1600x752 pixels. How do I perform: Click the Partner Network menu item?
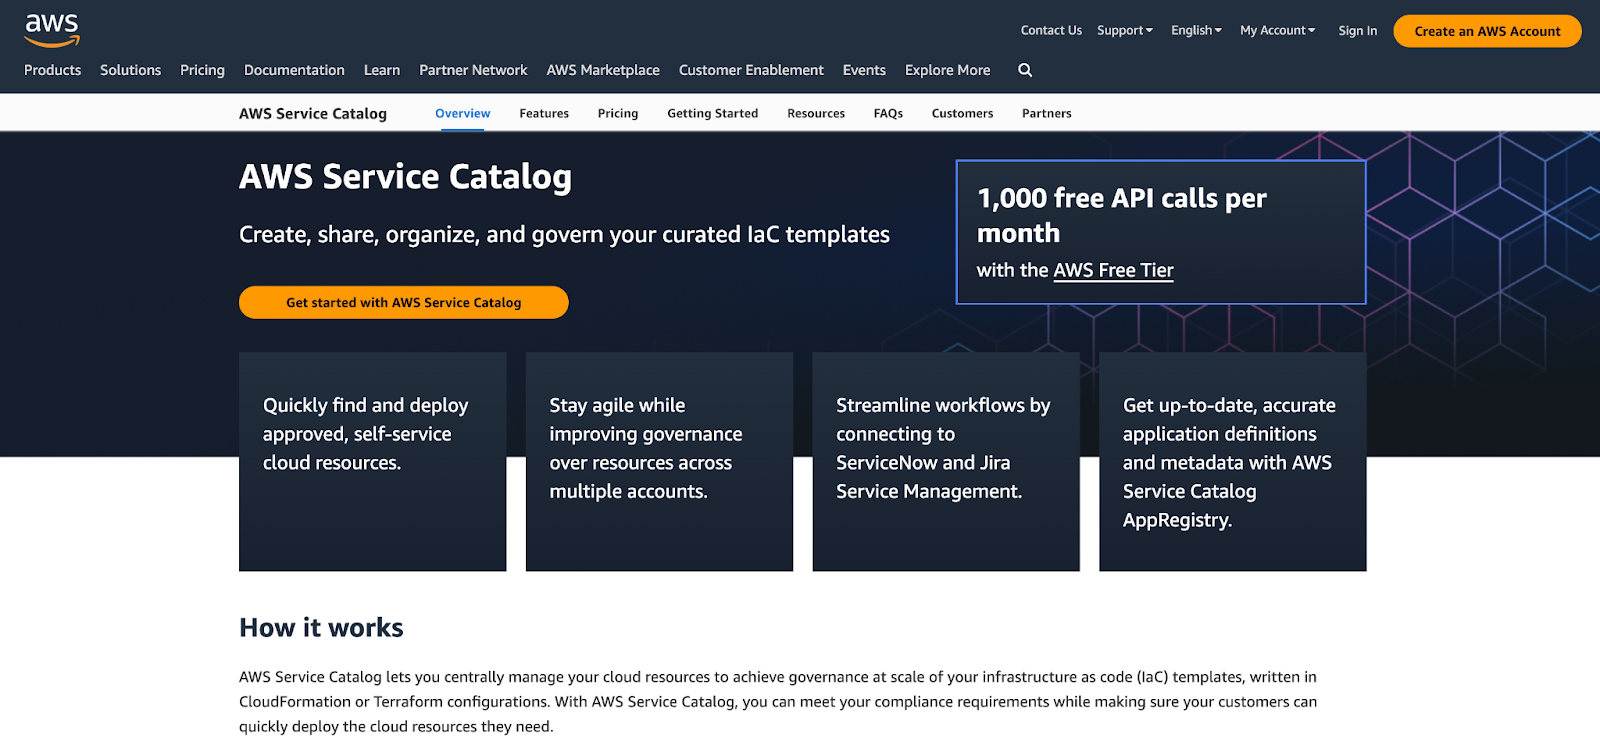tap(473, 70)
